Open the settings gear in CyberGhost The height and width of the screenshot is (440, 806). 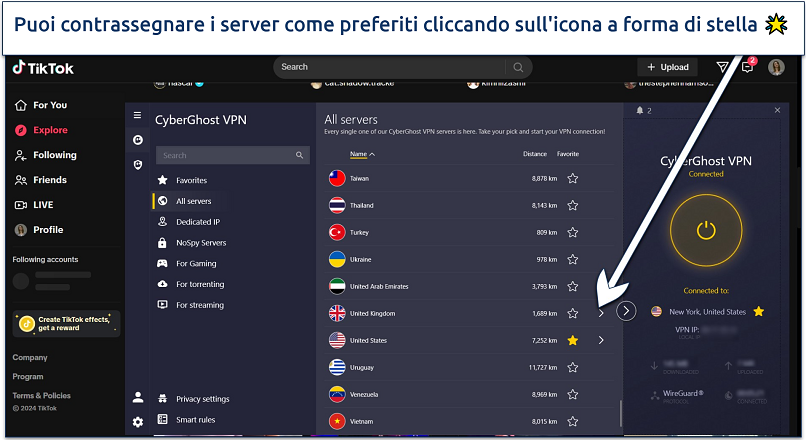click(138, 422)
